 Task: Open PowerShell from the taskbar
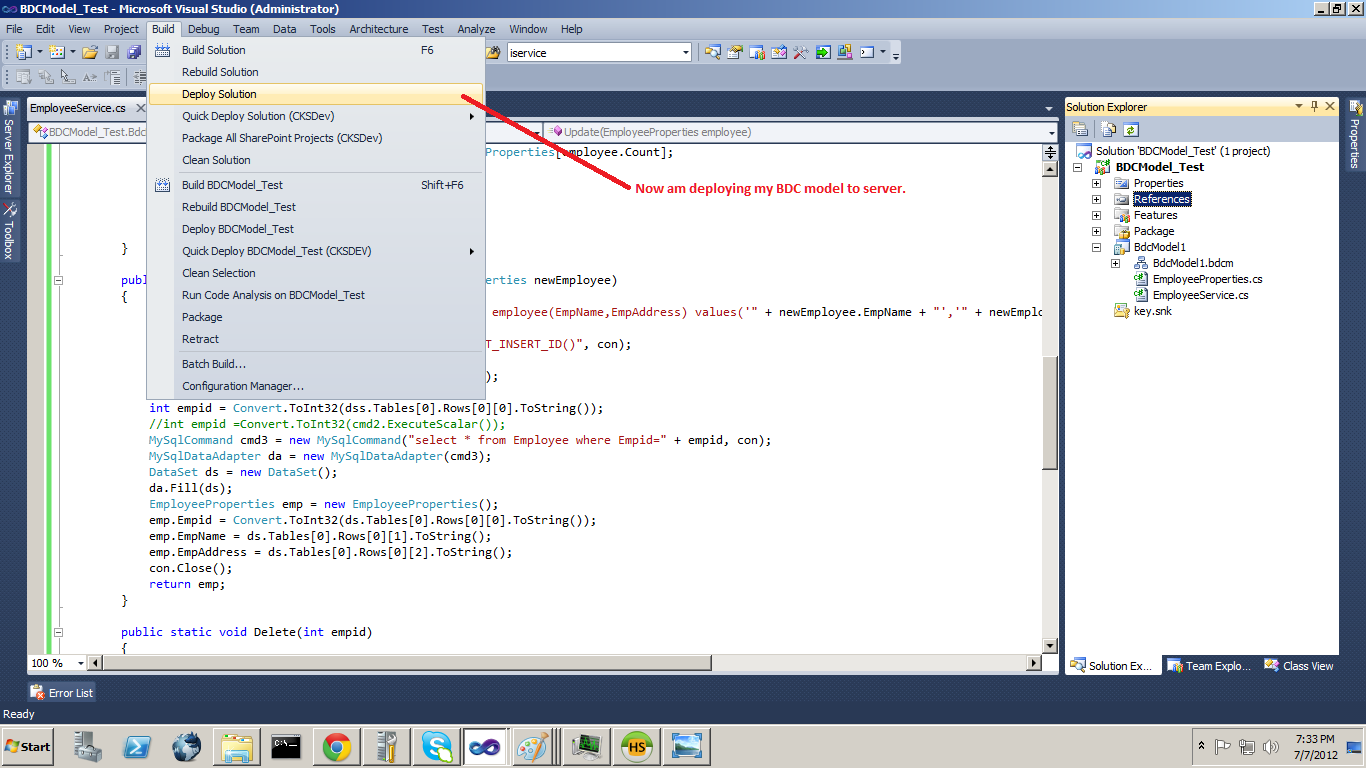136,746
